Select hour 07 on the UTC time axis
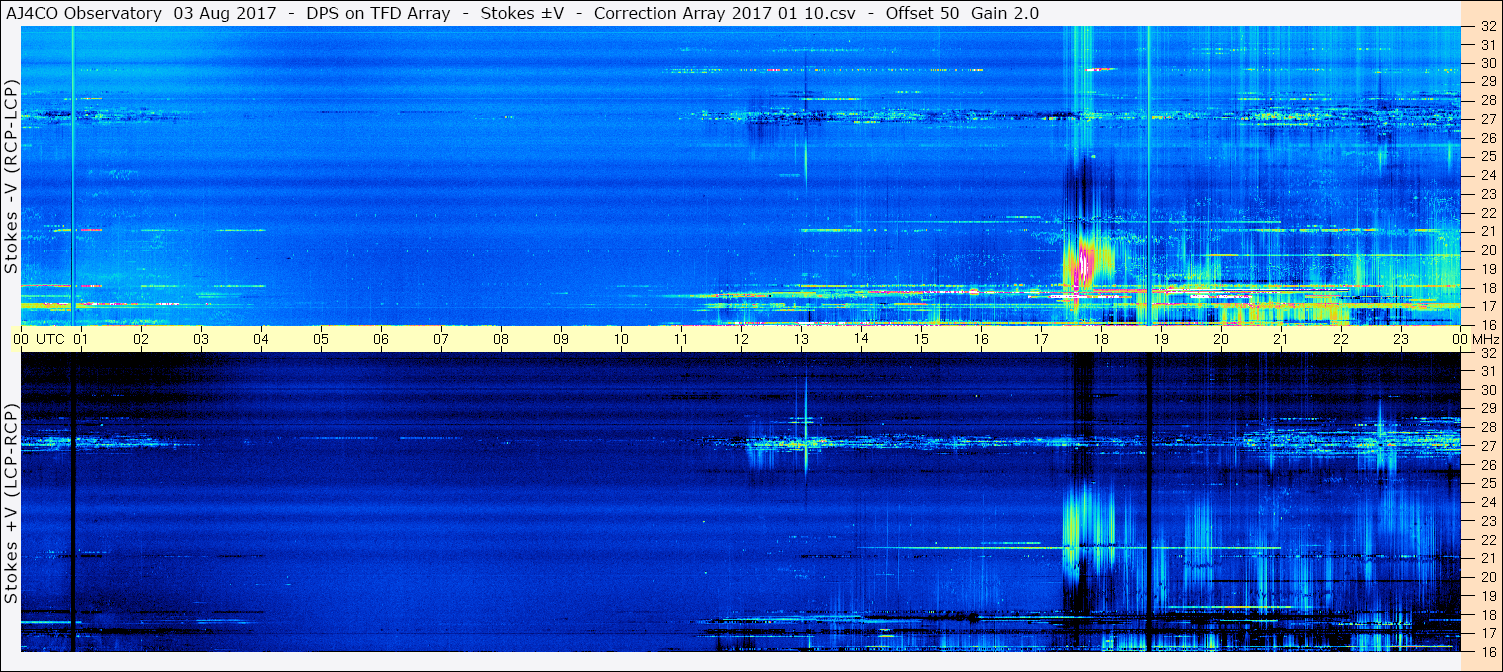 coord(441,339)
